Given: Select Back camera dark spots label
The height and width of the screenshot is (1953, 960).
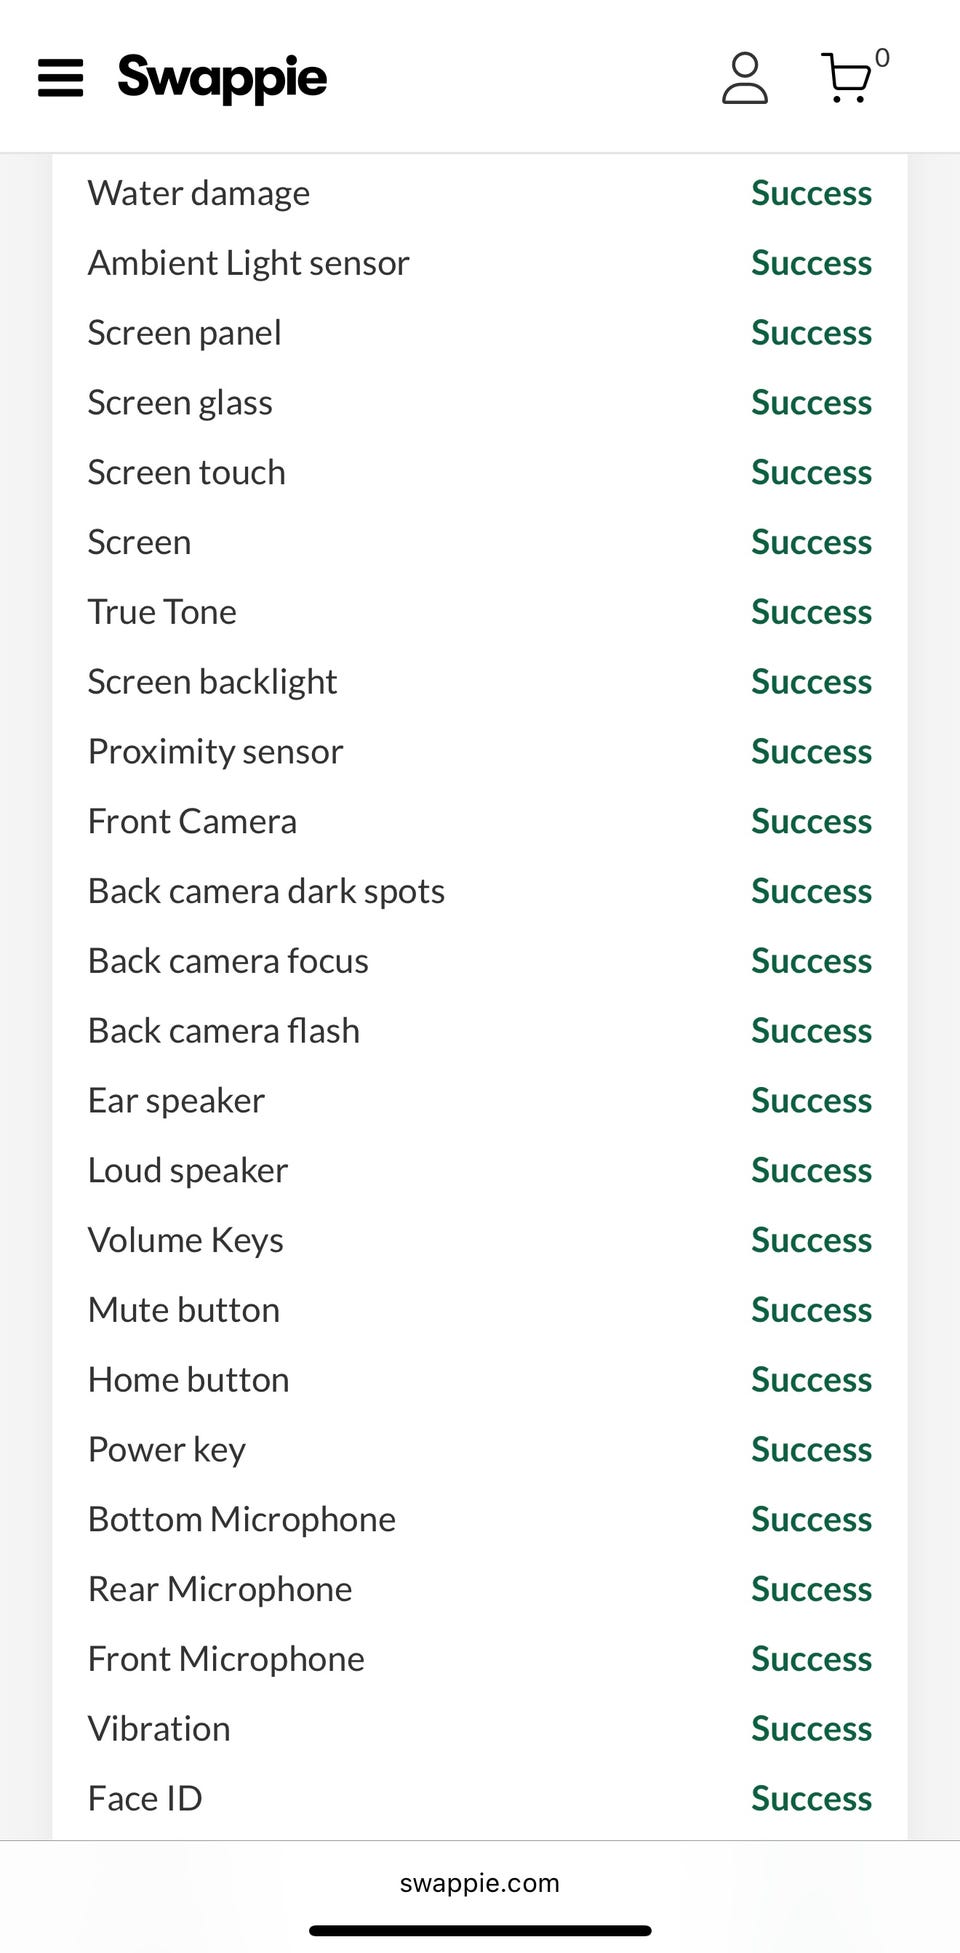Looking at the screenshot, I should (x=266, y=891).
